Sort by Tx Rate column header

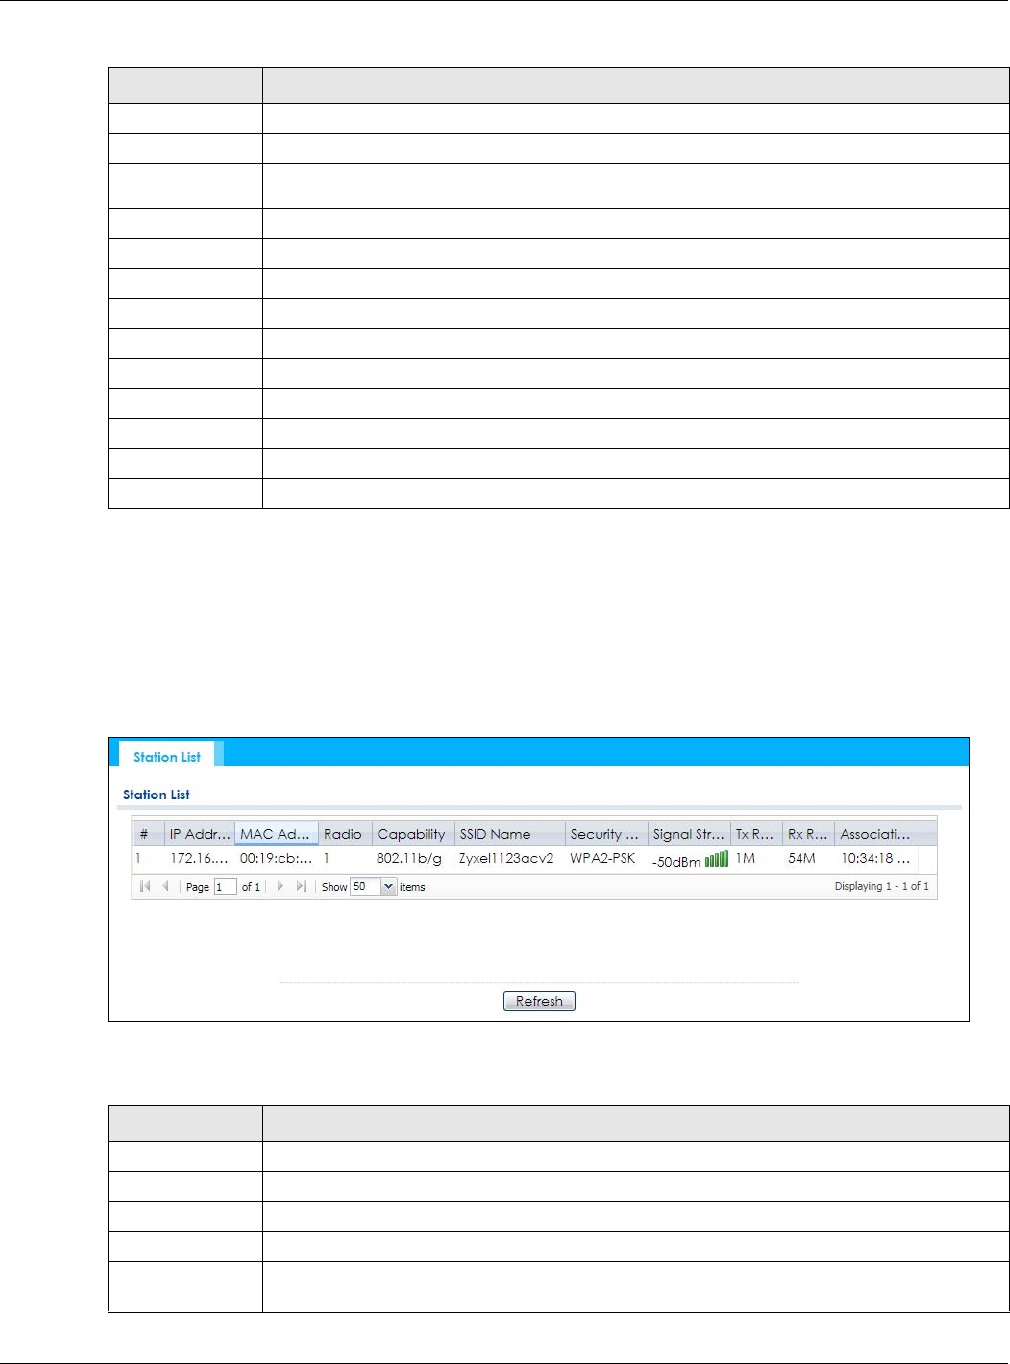tap(755, 834)
